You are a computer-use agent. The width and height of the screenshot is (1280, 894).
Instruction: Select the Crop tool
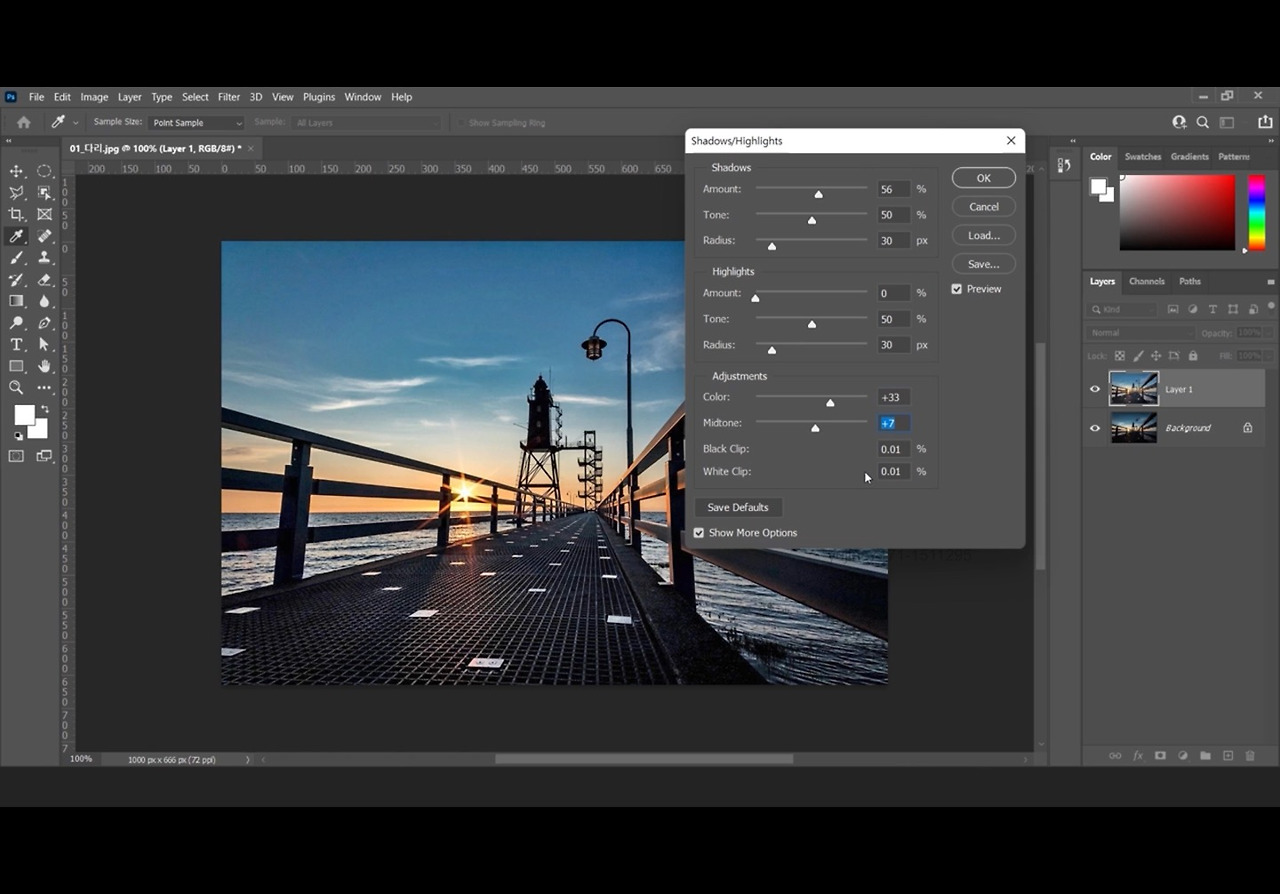(16, 214)
